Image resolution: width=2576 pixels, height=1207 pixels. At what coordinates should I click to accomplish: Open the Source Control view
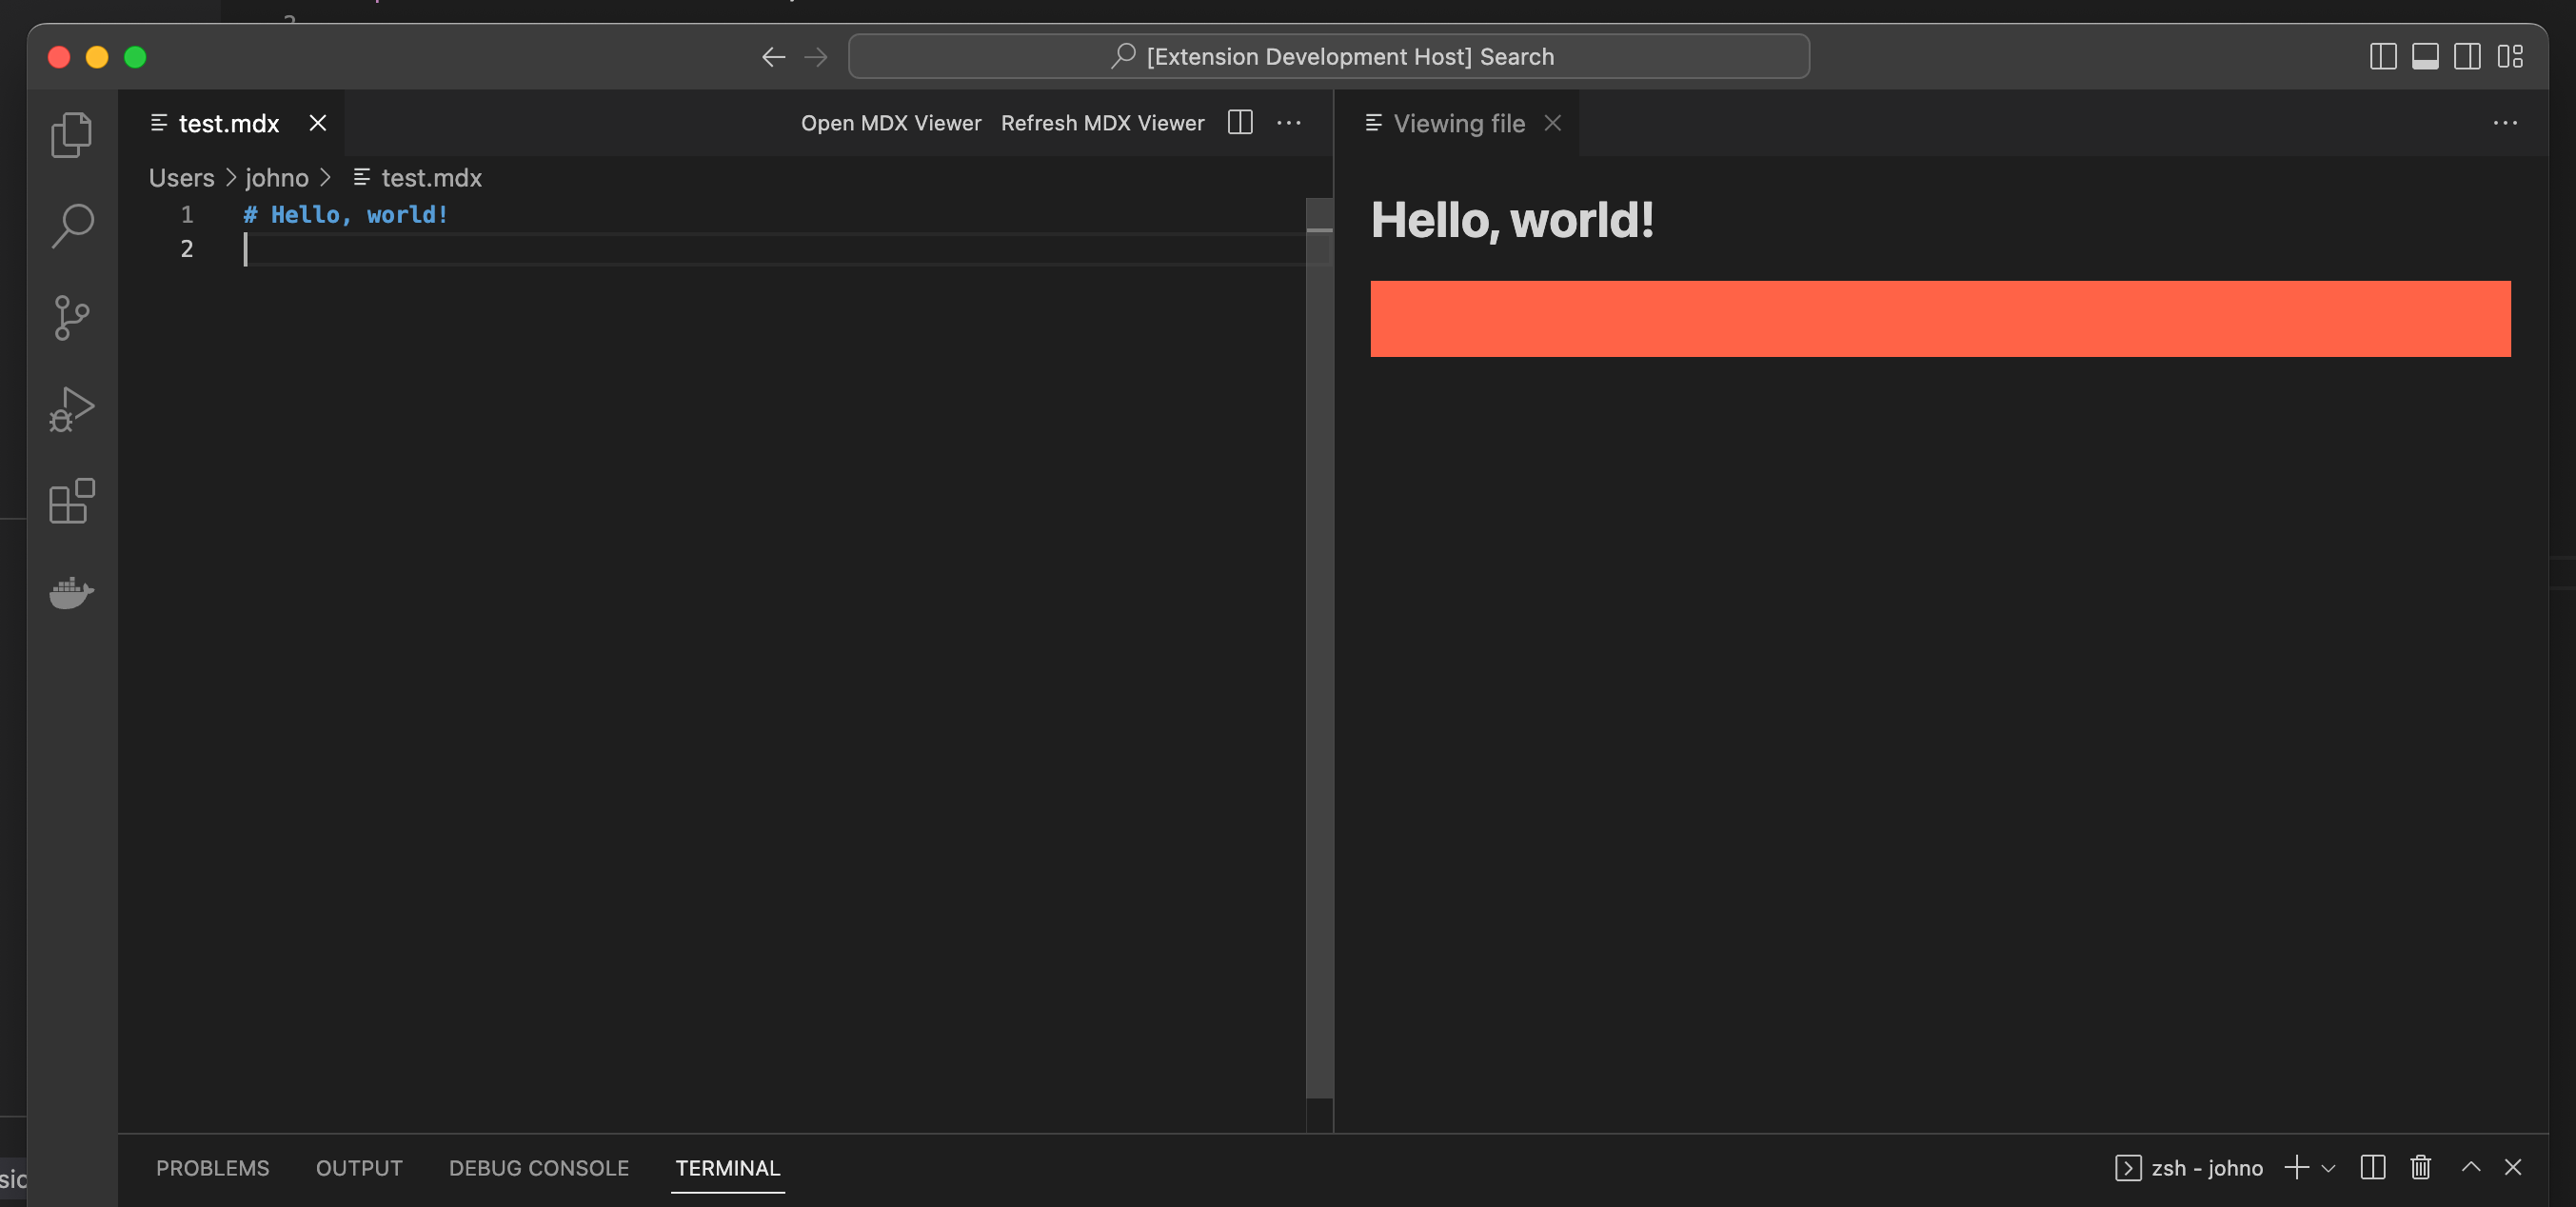click(71, 318)
